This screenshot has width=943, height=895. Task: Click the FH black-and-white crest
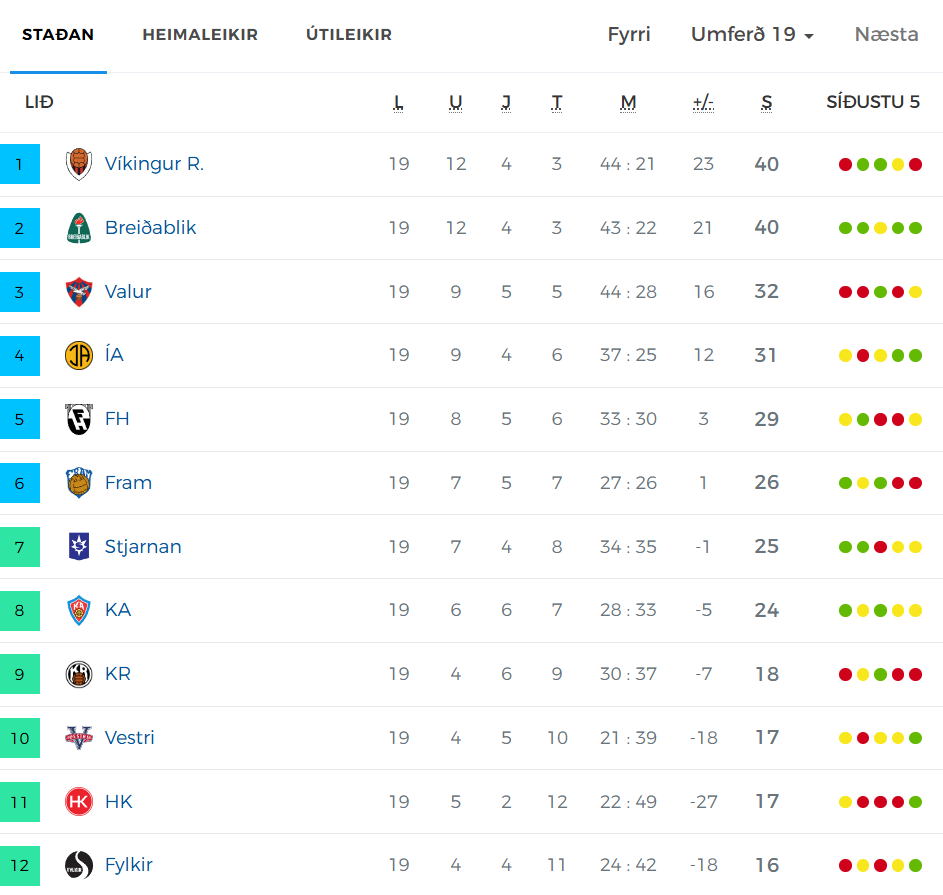pos(79,419)
